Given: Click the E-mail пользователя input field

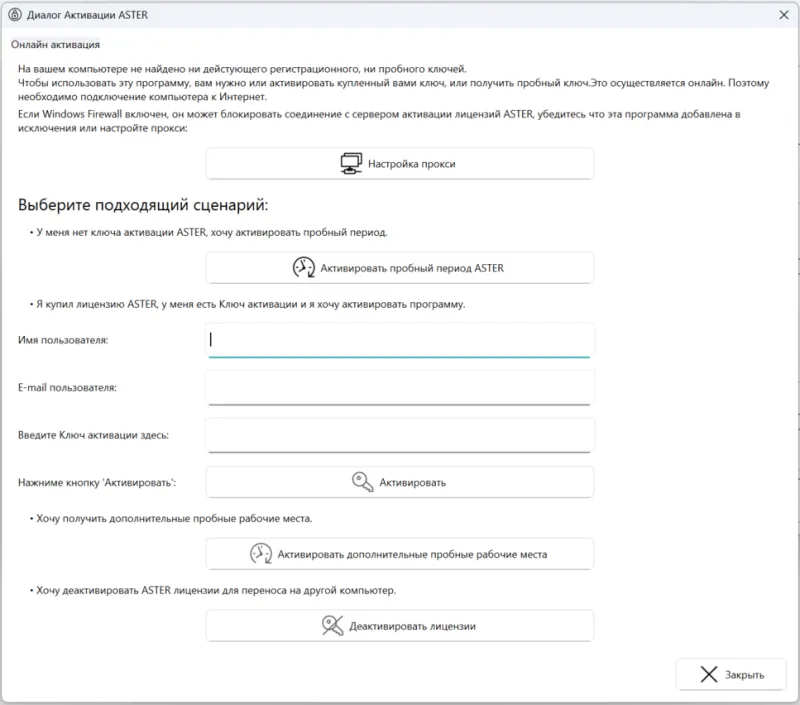Looking at the screenshot, I should pyautogui.click(x=400, y=388).
